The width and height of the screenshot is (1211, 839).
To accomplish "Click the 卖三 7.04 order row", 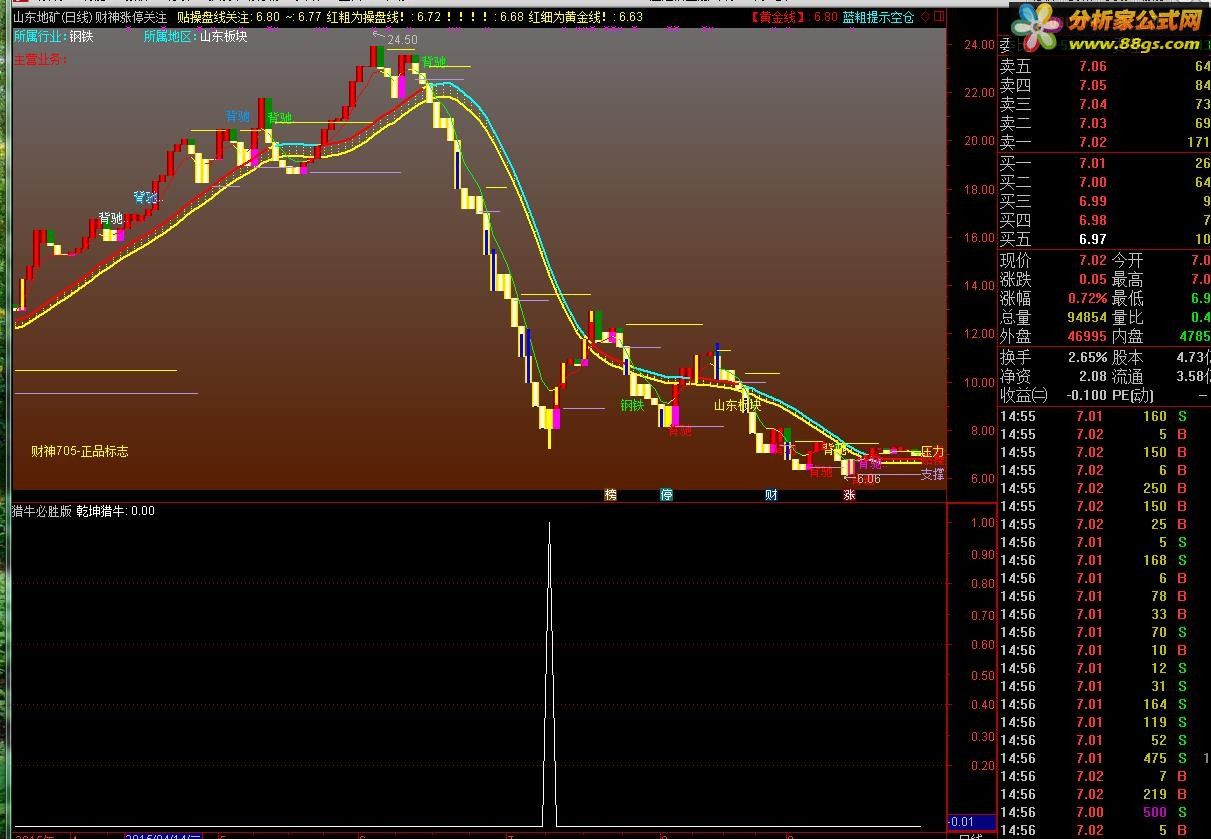I will coord(1104,105).
